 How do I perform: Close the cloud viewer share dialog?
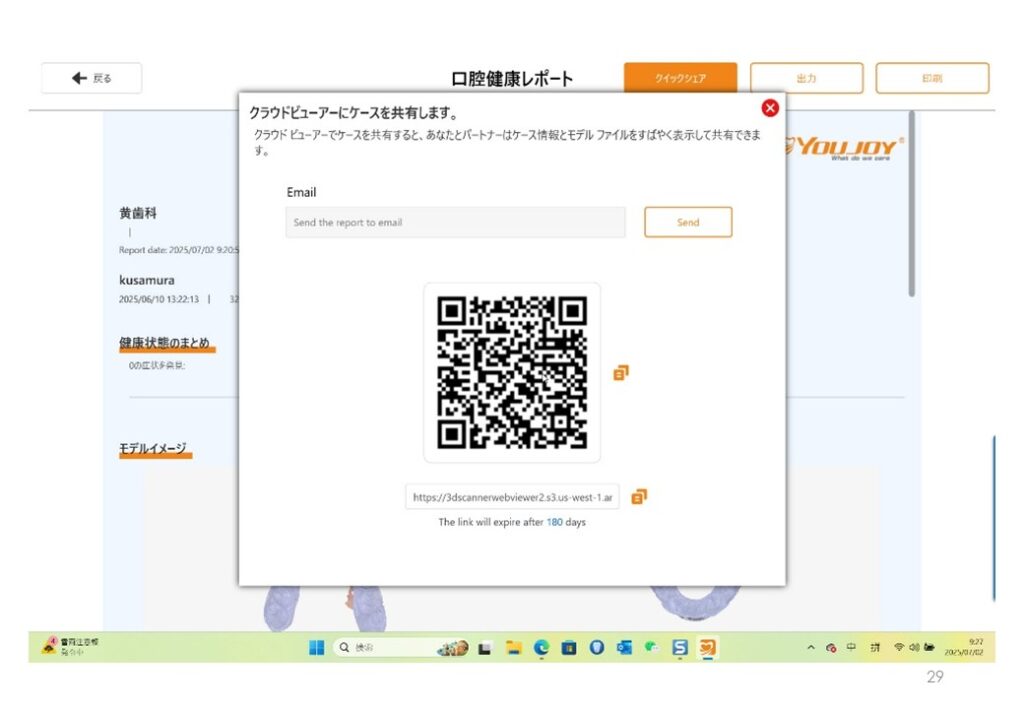pos(770,108)
